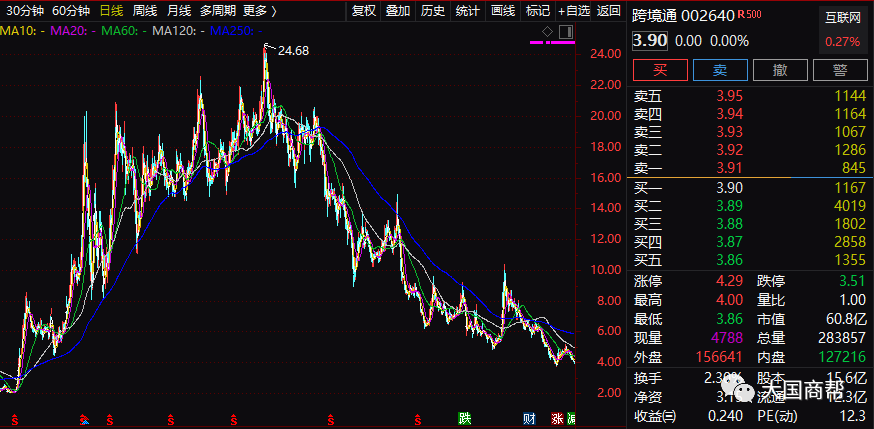Select the 周线 weekly chart tab

pos(145,10)
